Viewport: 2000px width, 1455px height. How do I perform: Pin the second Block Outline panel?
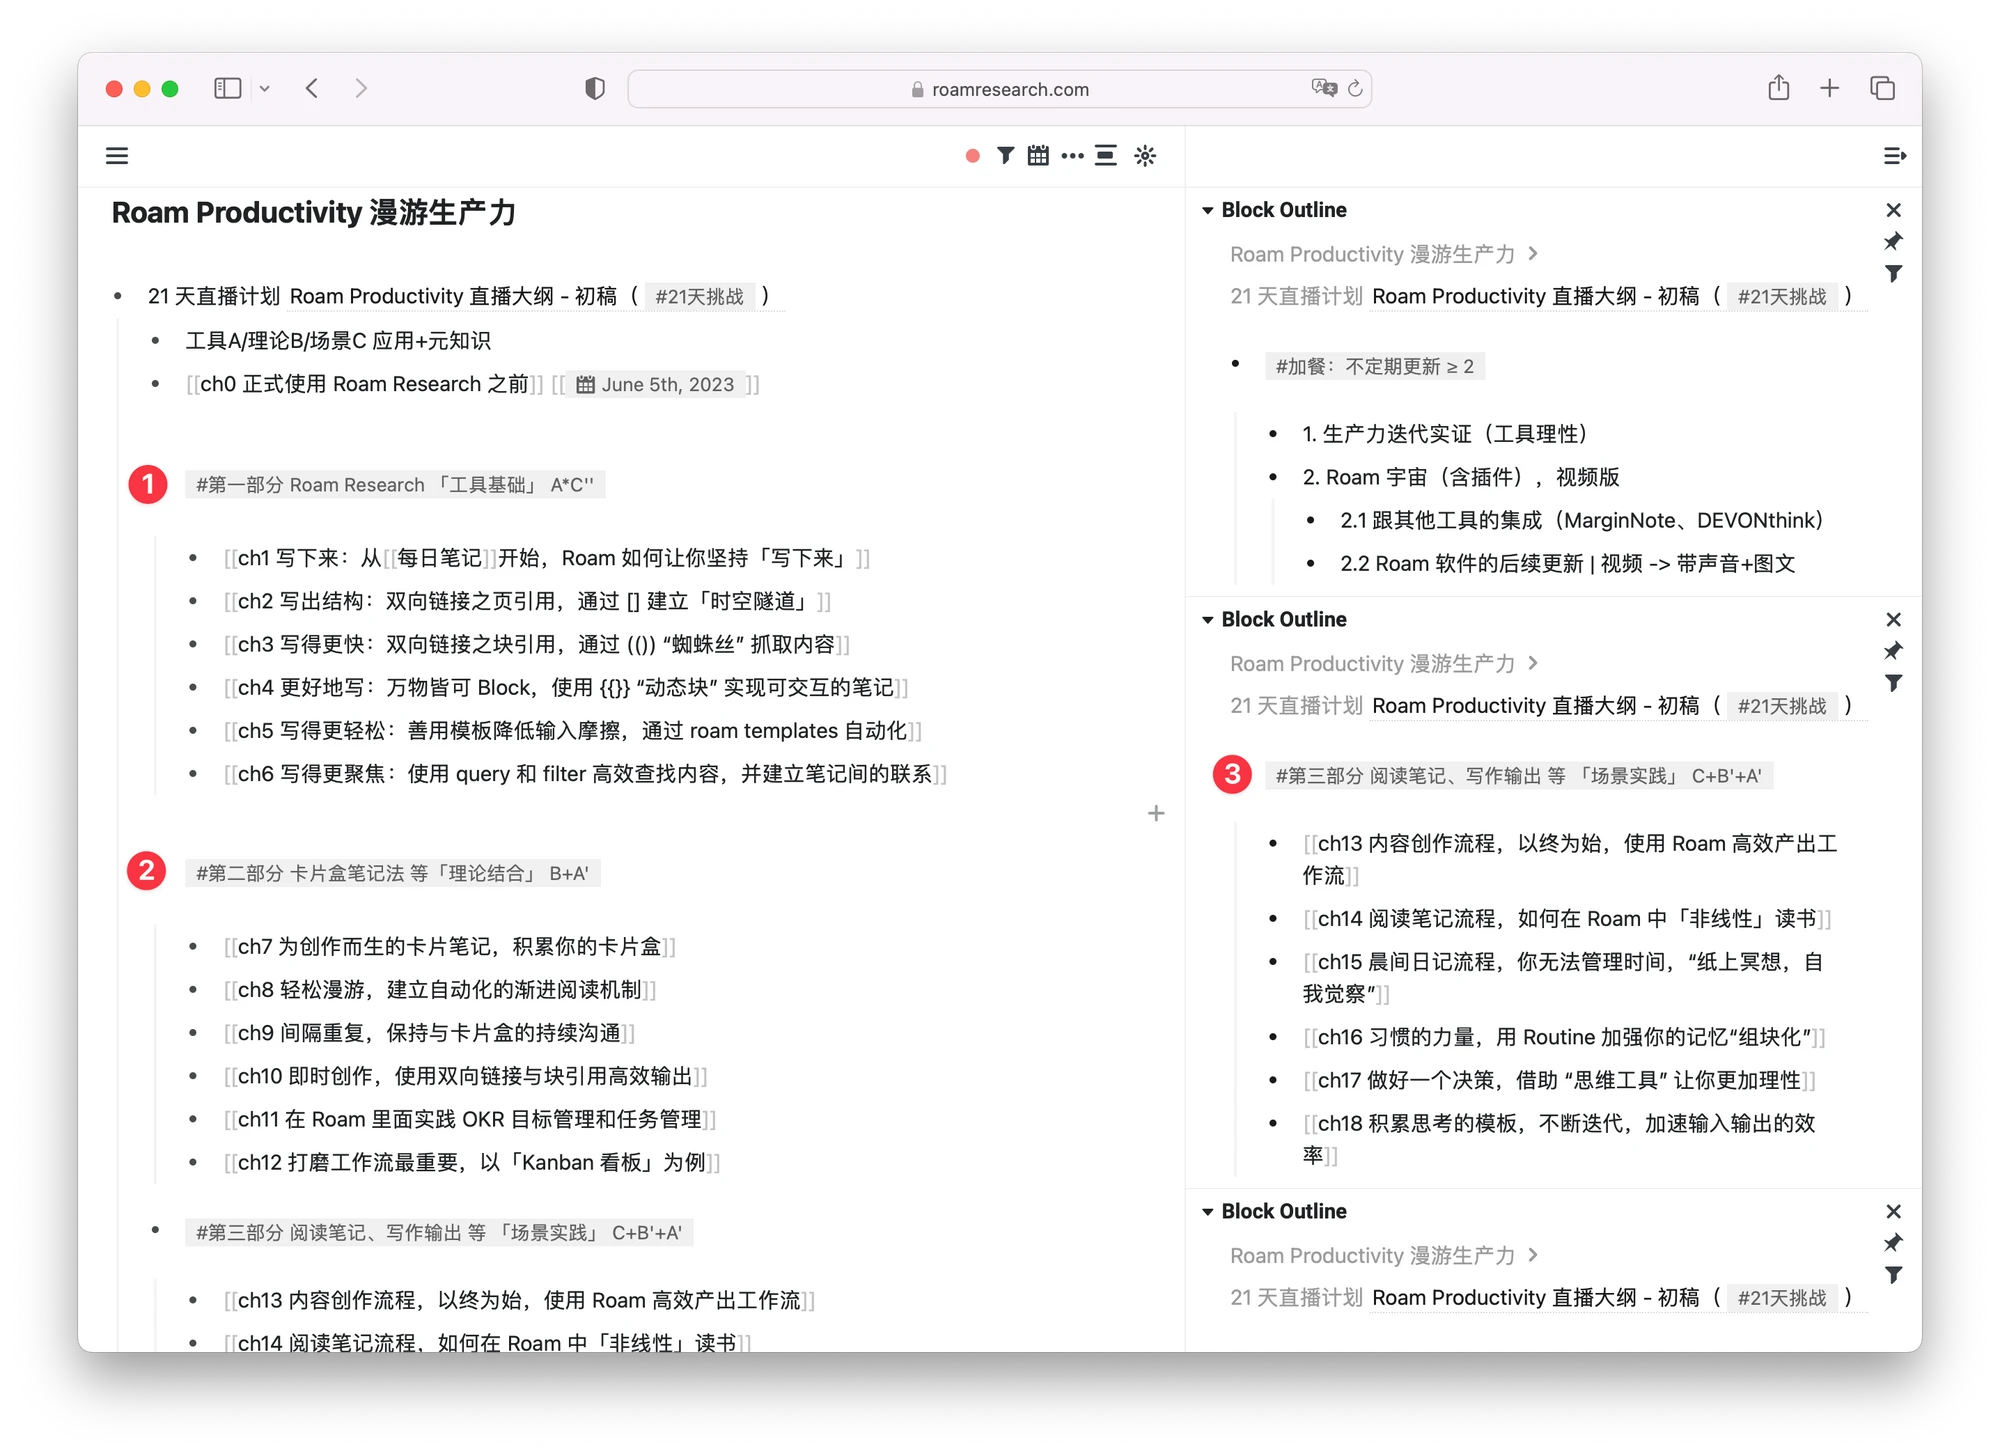point(1893,651)
